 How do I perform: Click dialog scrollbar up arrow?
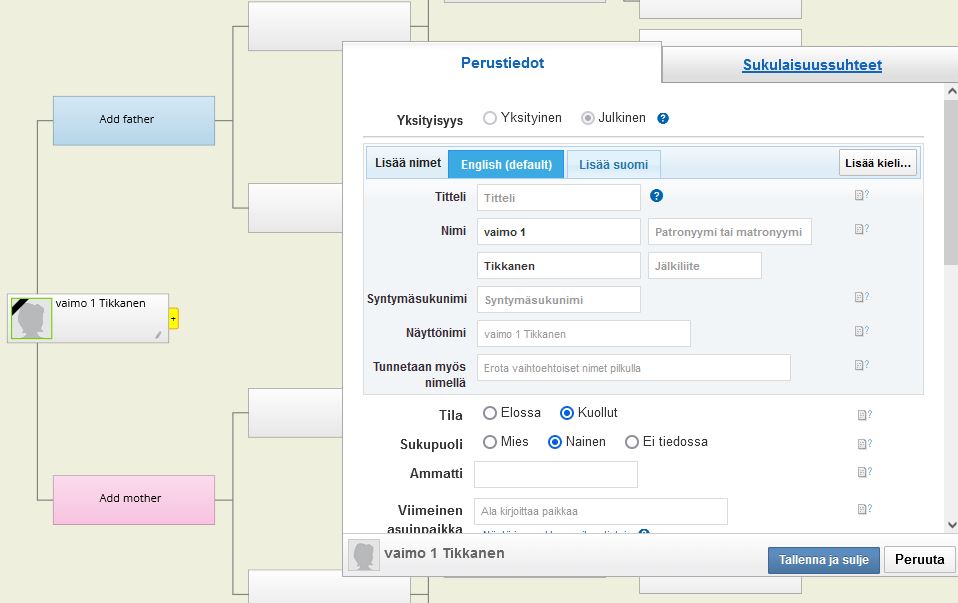tap(951, 92)
